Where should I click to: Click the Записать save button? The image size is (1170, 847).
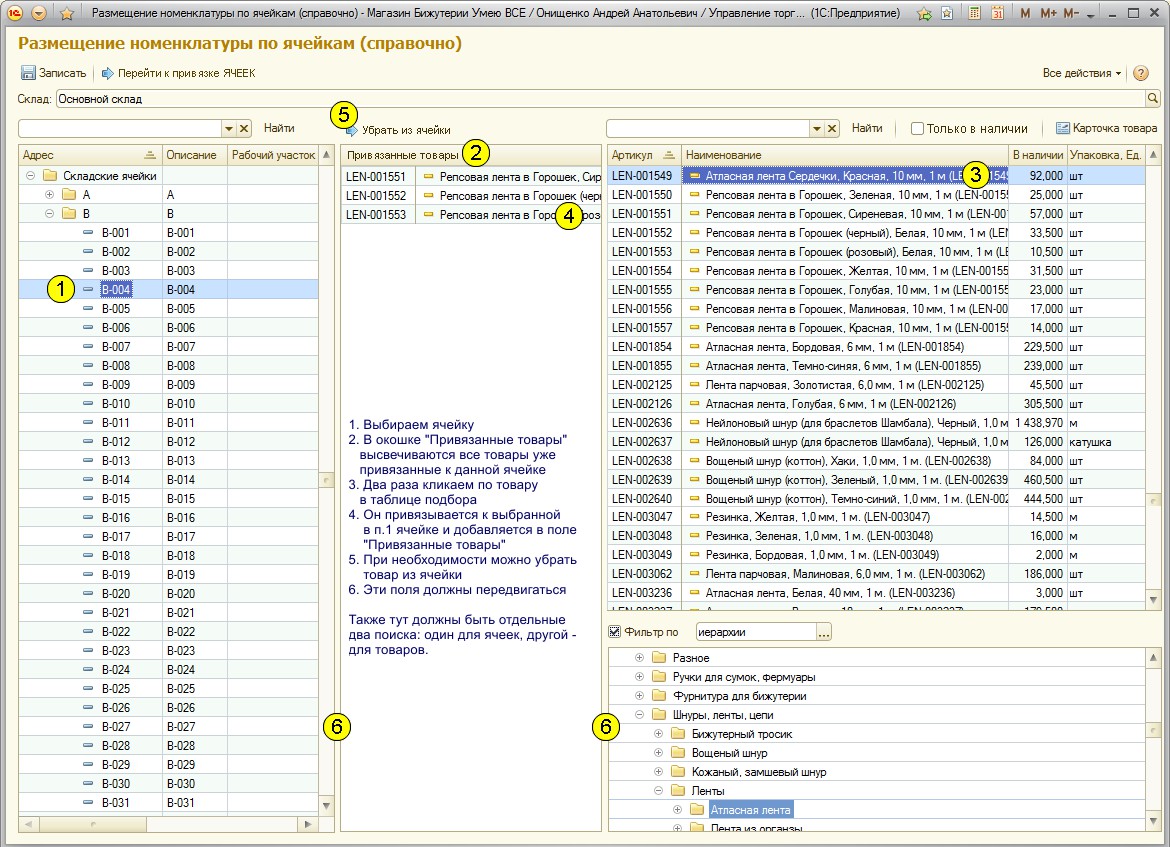click(54, 73)
